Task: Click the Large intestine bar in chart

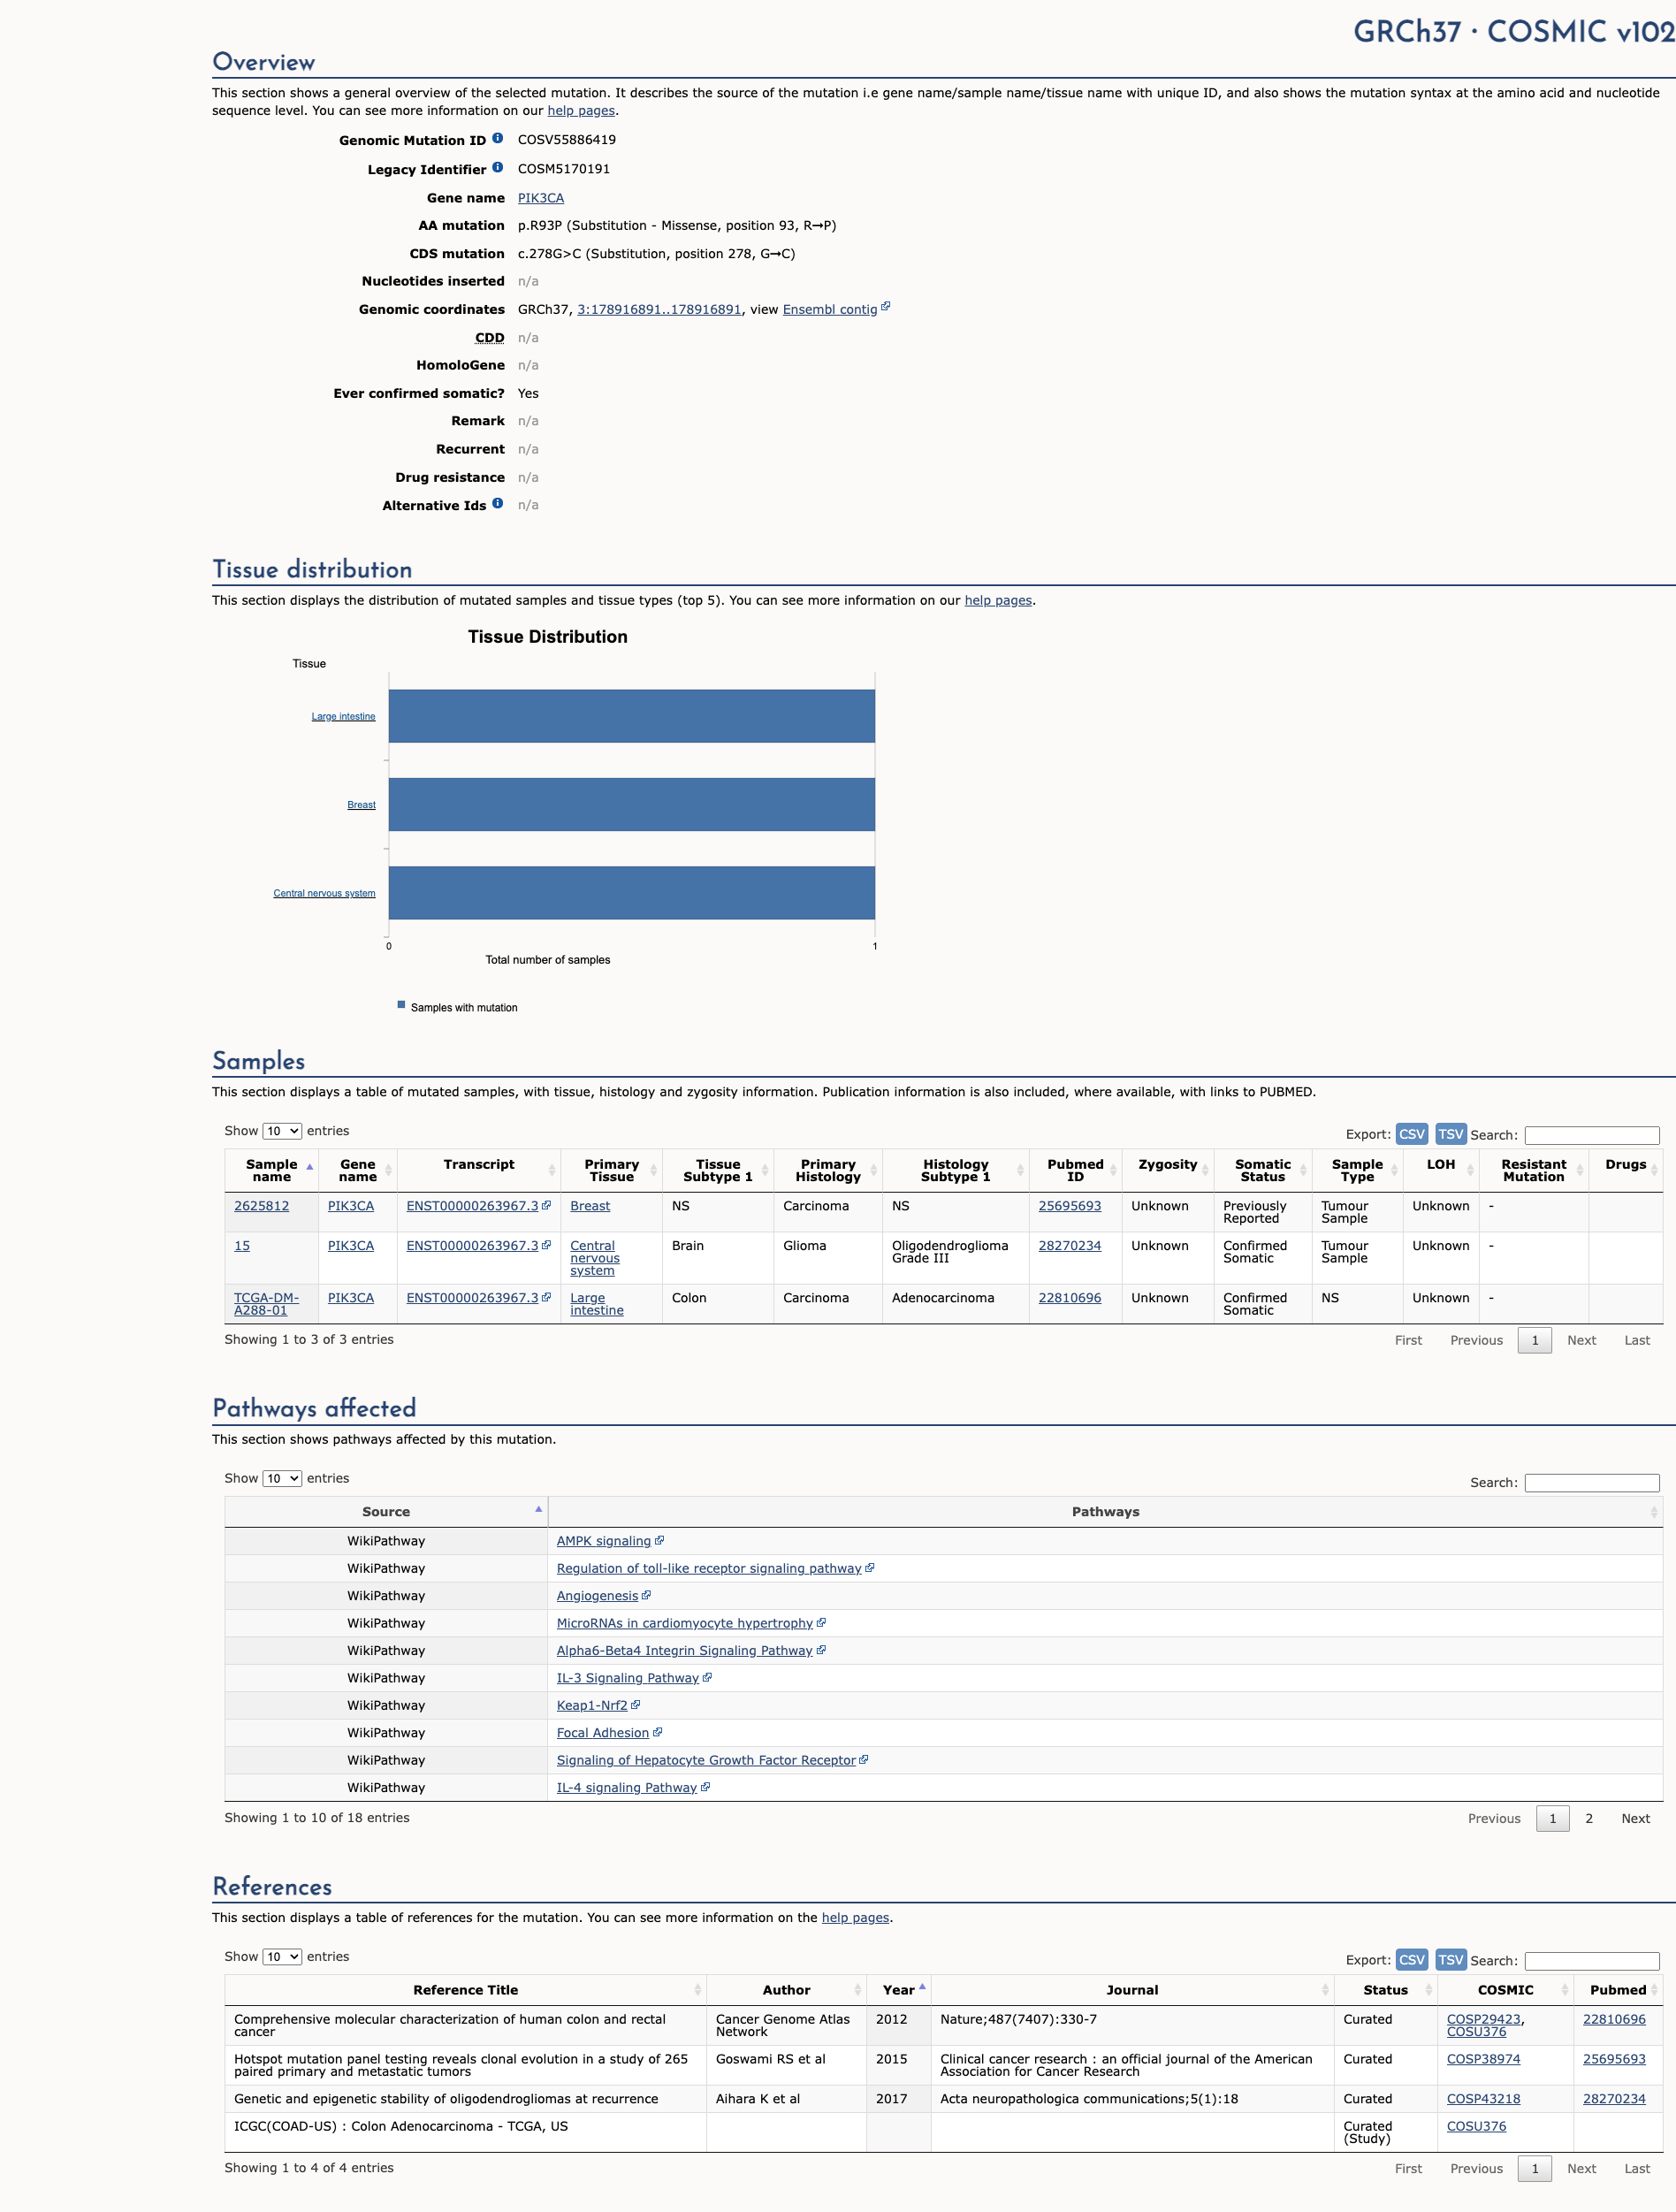Action: [631, 716]
